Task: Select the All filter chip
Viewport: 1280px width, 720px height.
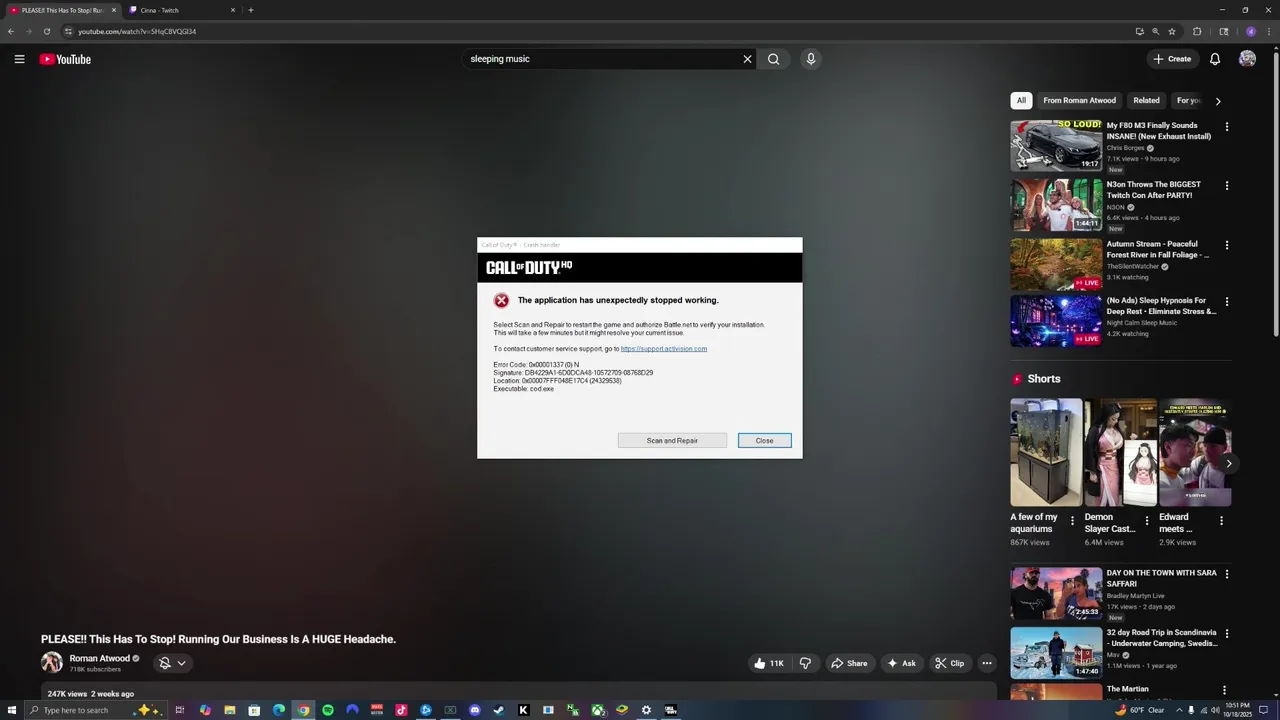Action: coord(1021,101)
